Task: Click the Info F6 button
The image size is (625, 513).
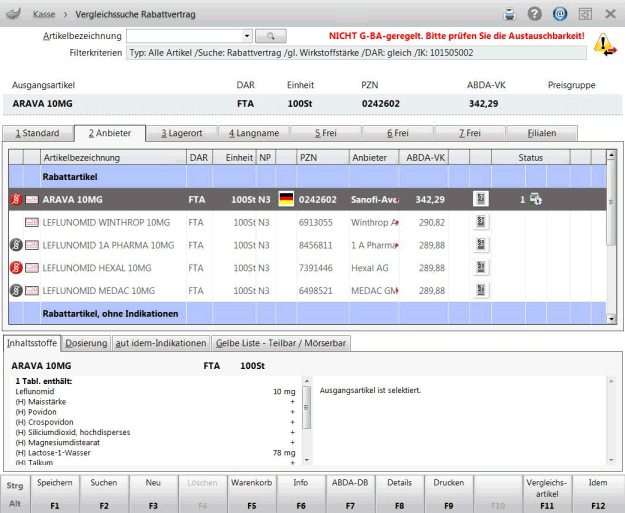Action: (x=301, y=494)
